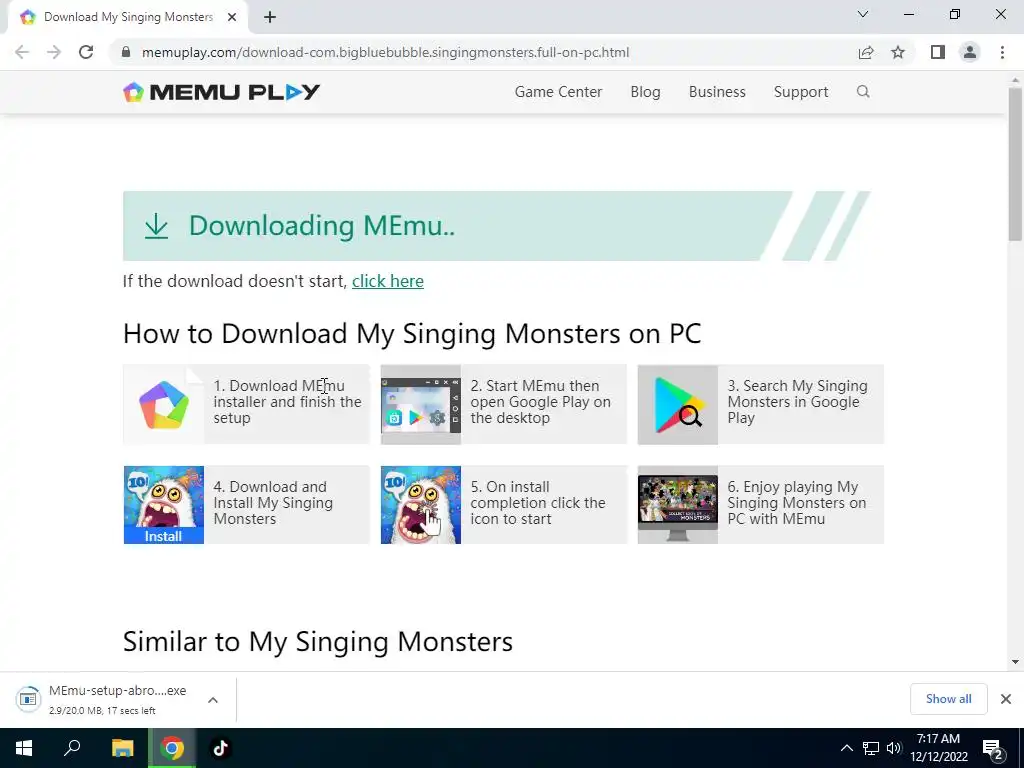Open TikTok from the taskbar
Viewport: 1024px width, 768px height.
[x=220, y=748]
